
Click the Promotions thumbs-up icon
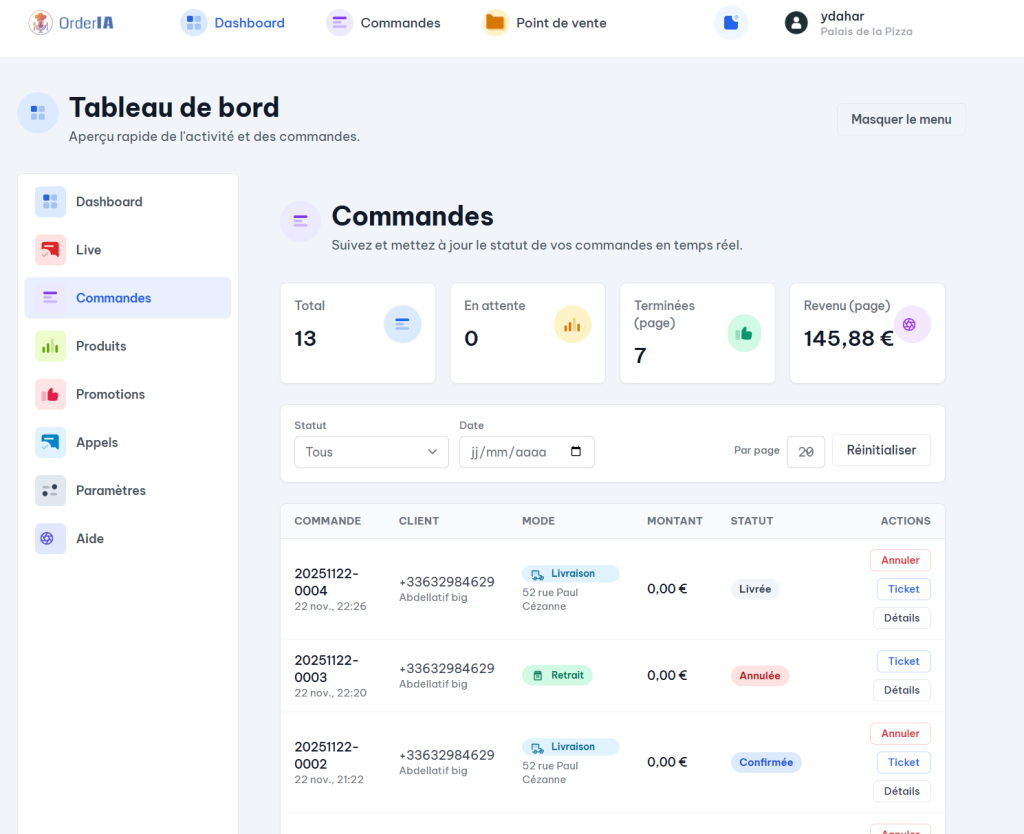point(50,394)
